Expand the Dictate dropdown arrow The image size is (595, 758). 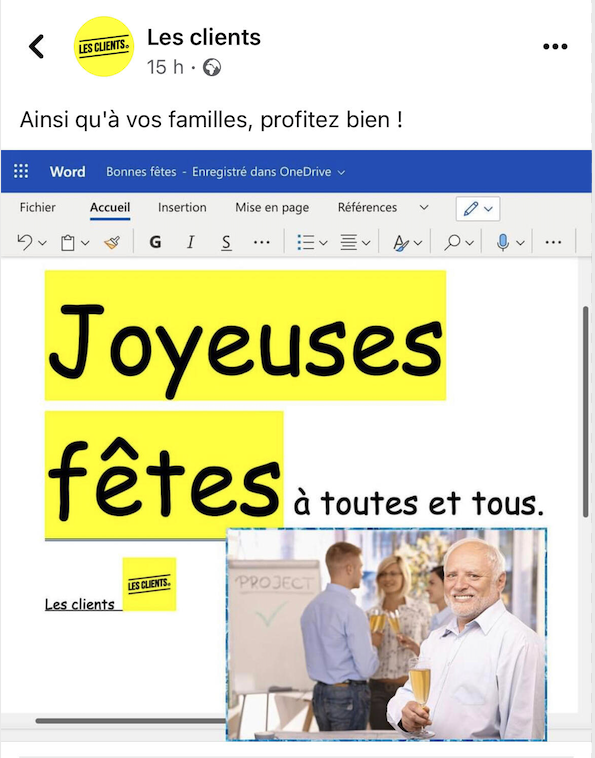(x=521, y=243)
